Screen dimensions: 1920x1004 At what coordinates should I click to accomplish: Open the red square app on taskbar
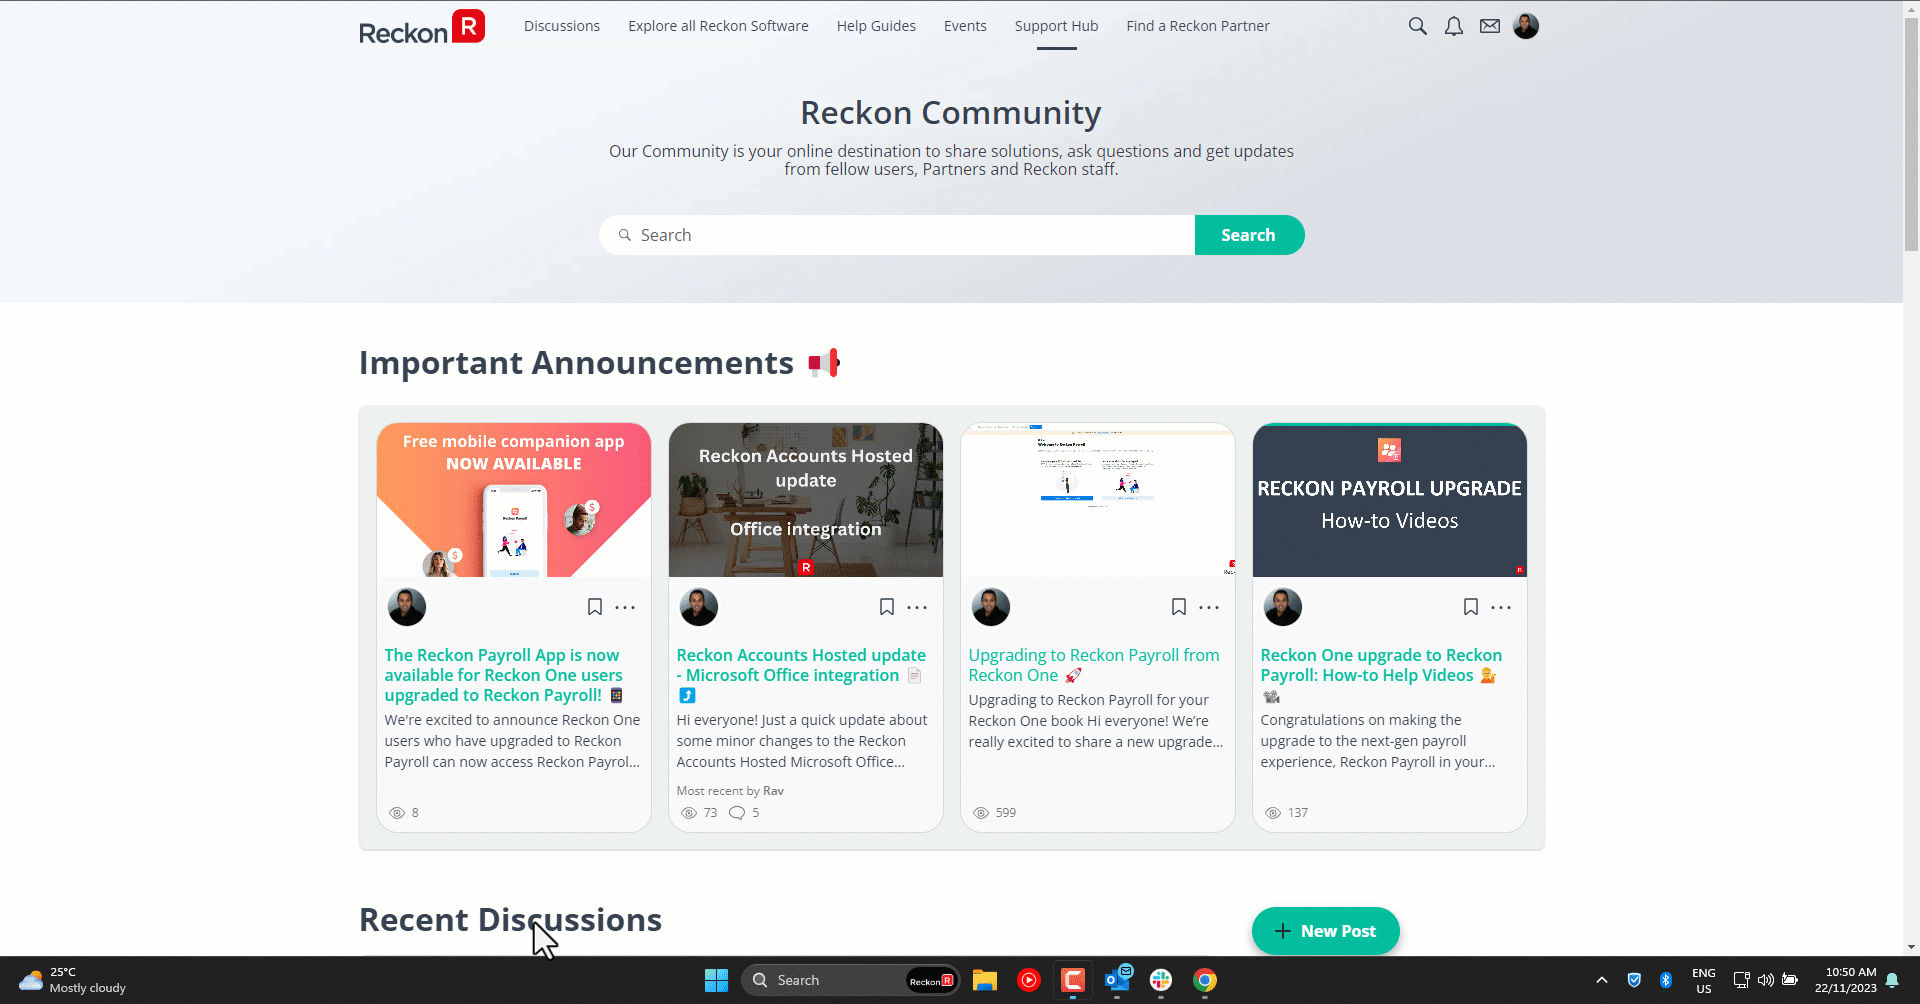[x=1073, y=980]
